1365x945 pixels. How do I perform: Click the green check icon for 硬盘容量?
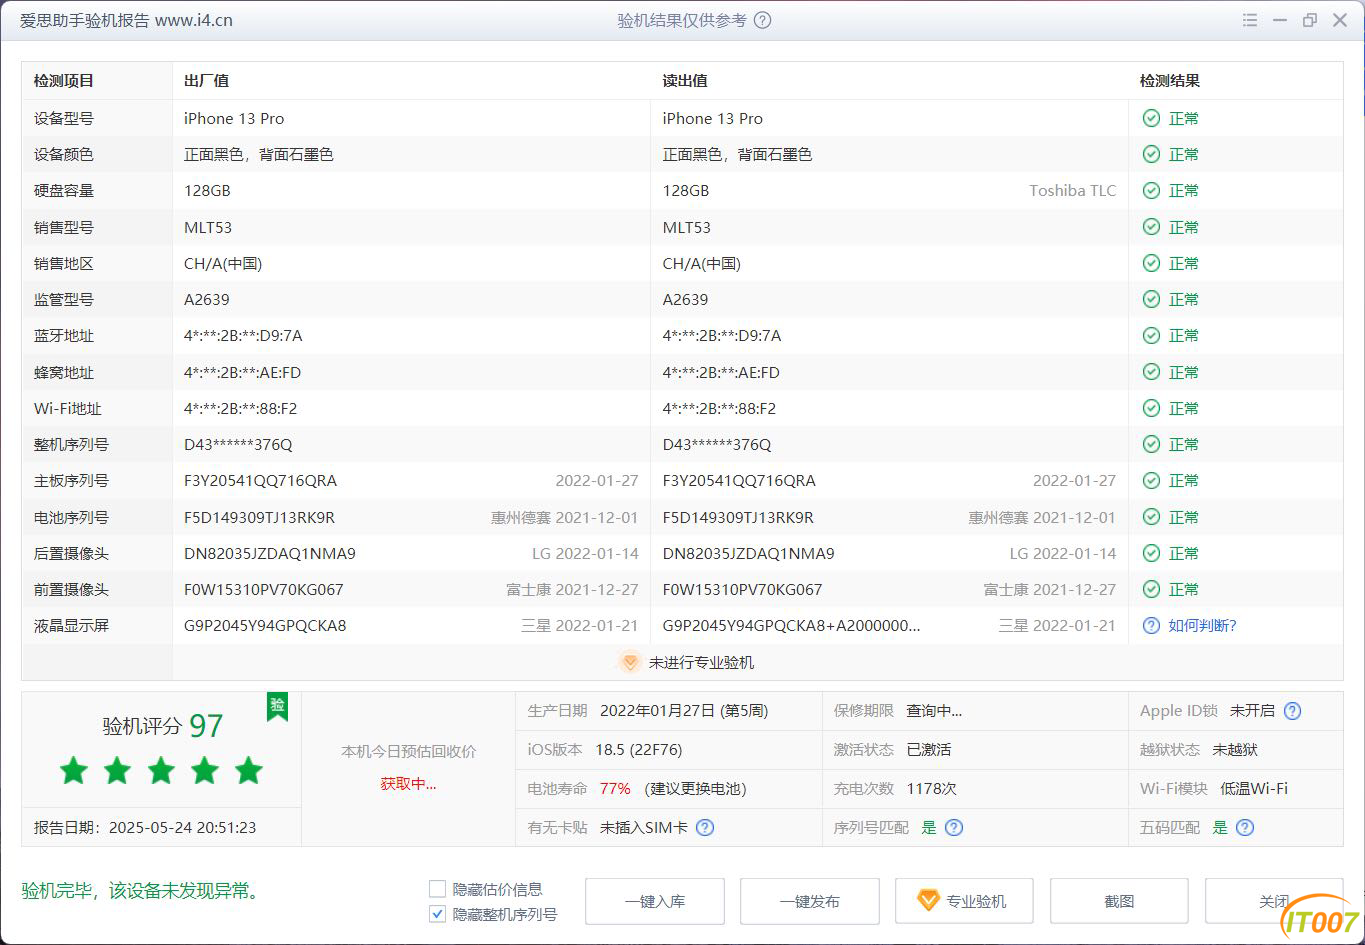pos(1151,190)
